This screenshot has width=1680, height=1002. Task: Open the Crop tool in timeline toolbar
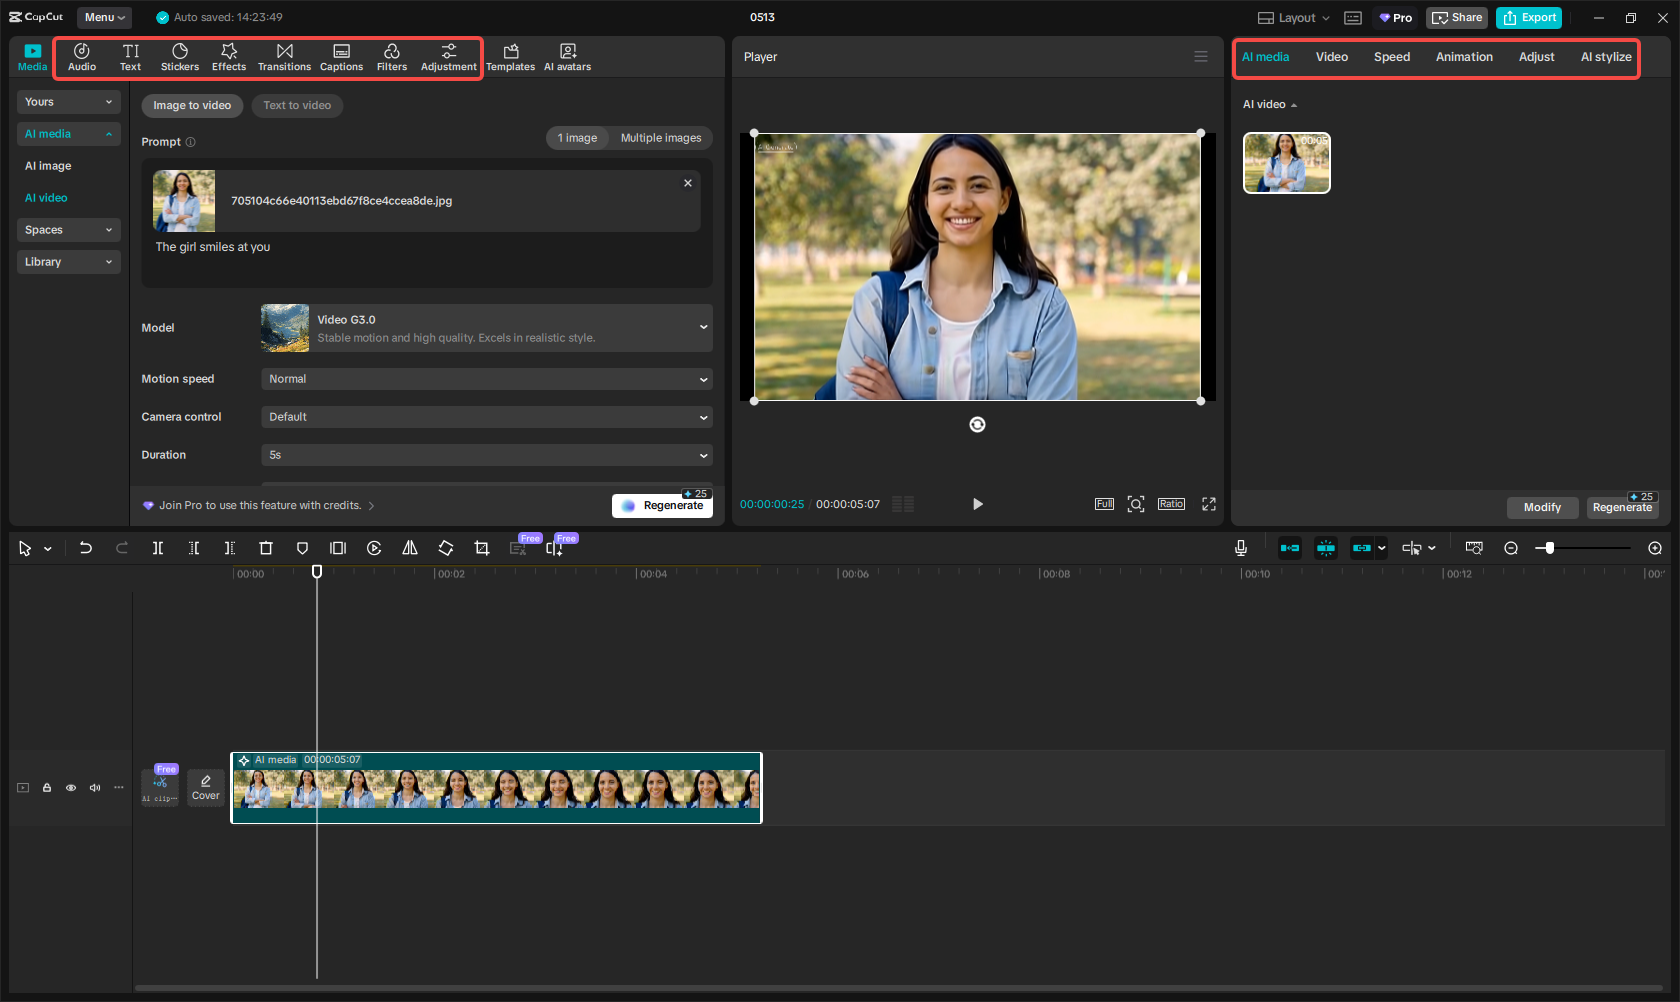[x=482, y=548]
